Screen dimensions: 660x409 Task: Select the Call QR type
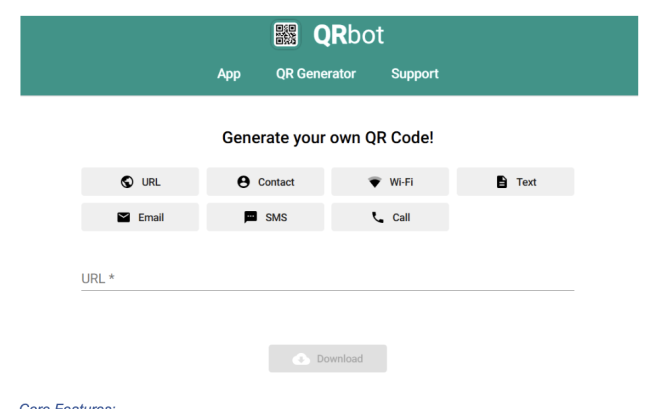point(390,217)
